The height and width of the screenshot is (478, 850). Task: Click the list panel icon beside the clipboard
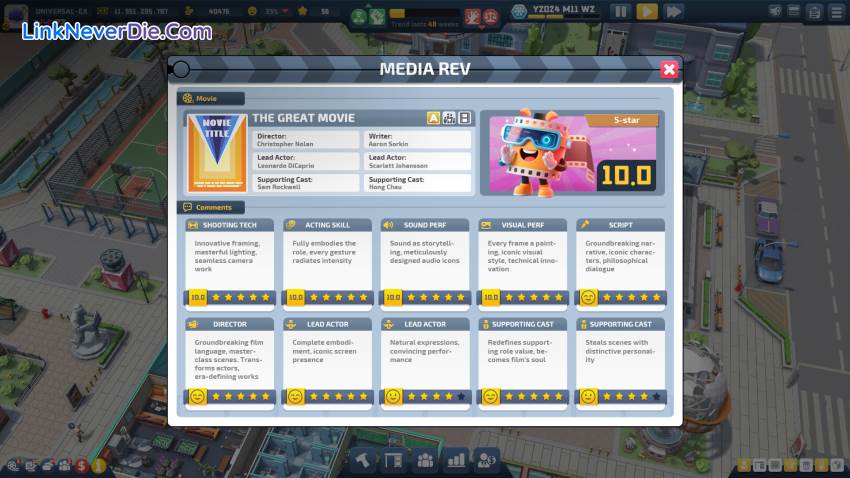pyautogui.click(x=794, y=11)
